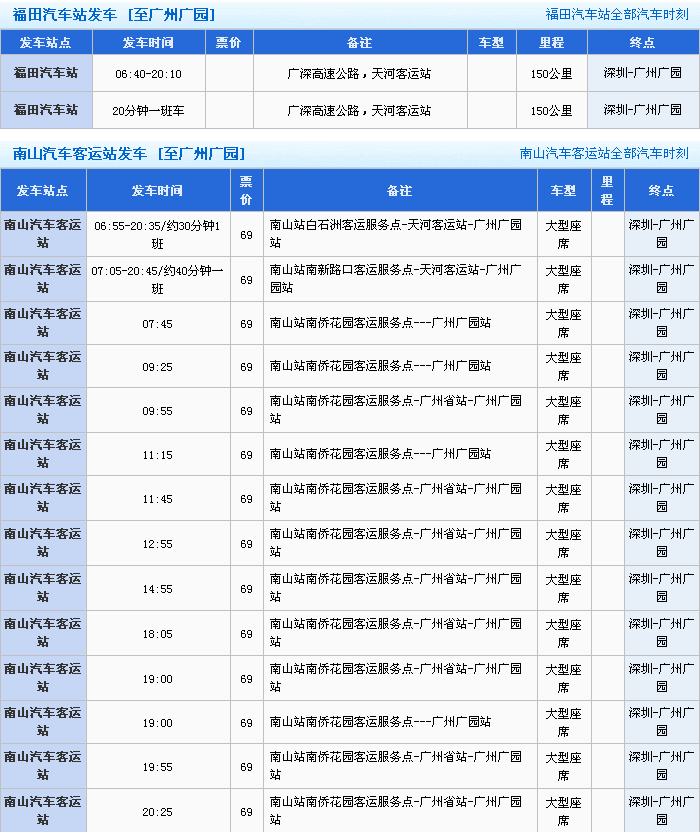
Task: Select the 20分钟一班车 cell
Action: tap(149, 111)
